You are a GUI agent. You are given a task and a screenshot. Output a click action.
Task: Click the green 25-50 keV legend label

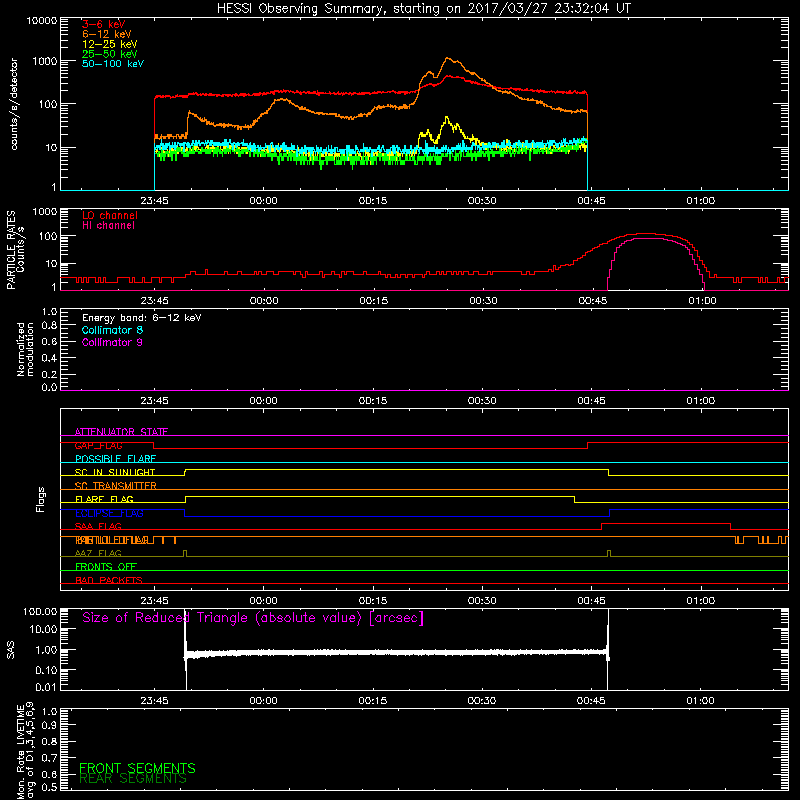tap(110, 54)
